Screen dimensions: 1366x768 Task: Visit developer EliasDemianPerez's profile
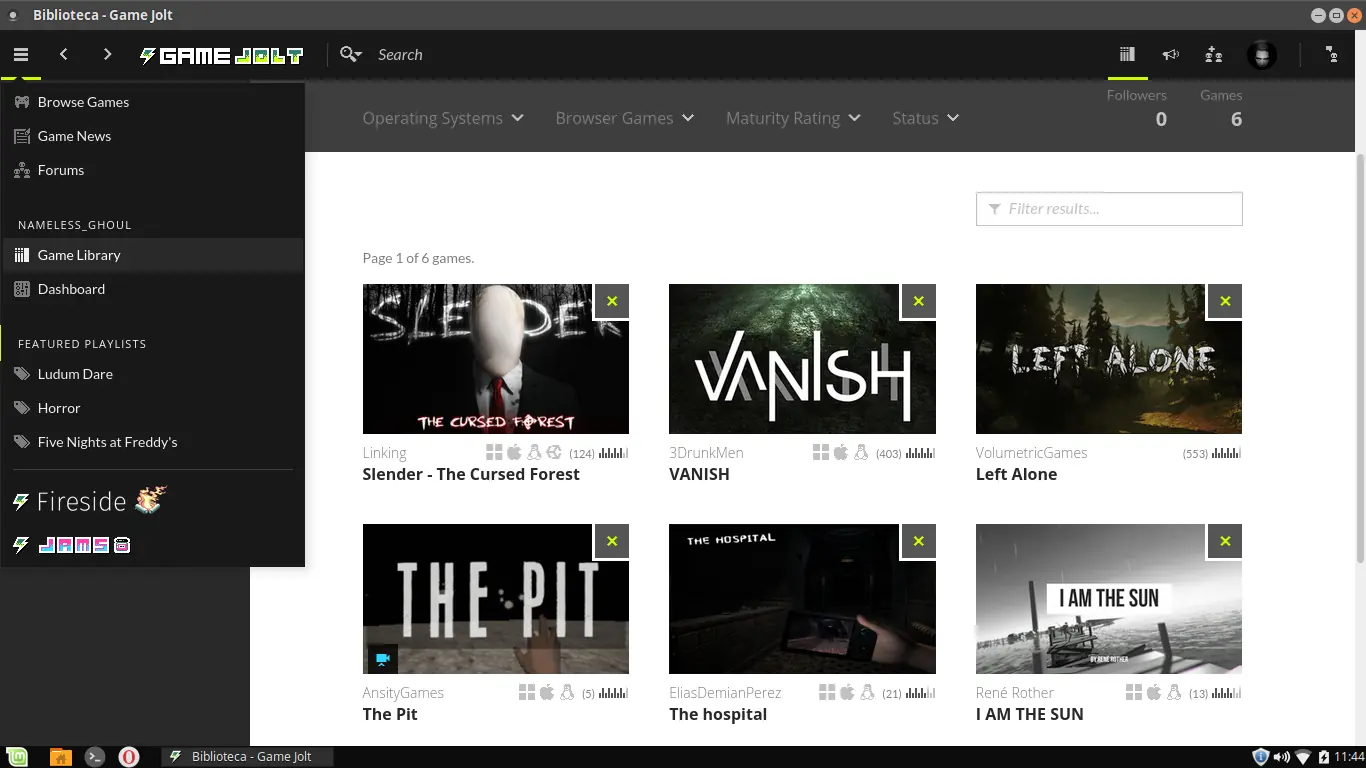(x=725, y=693)
